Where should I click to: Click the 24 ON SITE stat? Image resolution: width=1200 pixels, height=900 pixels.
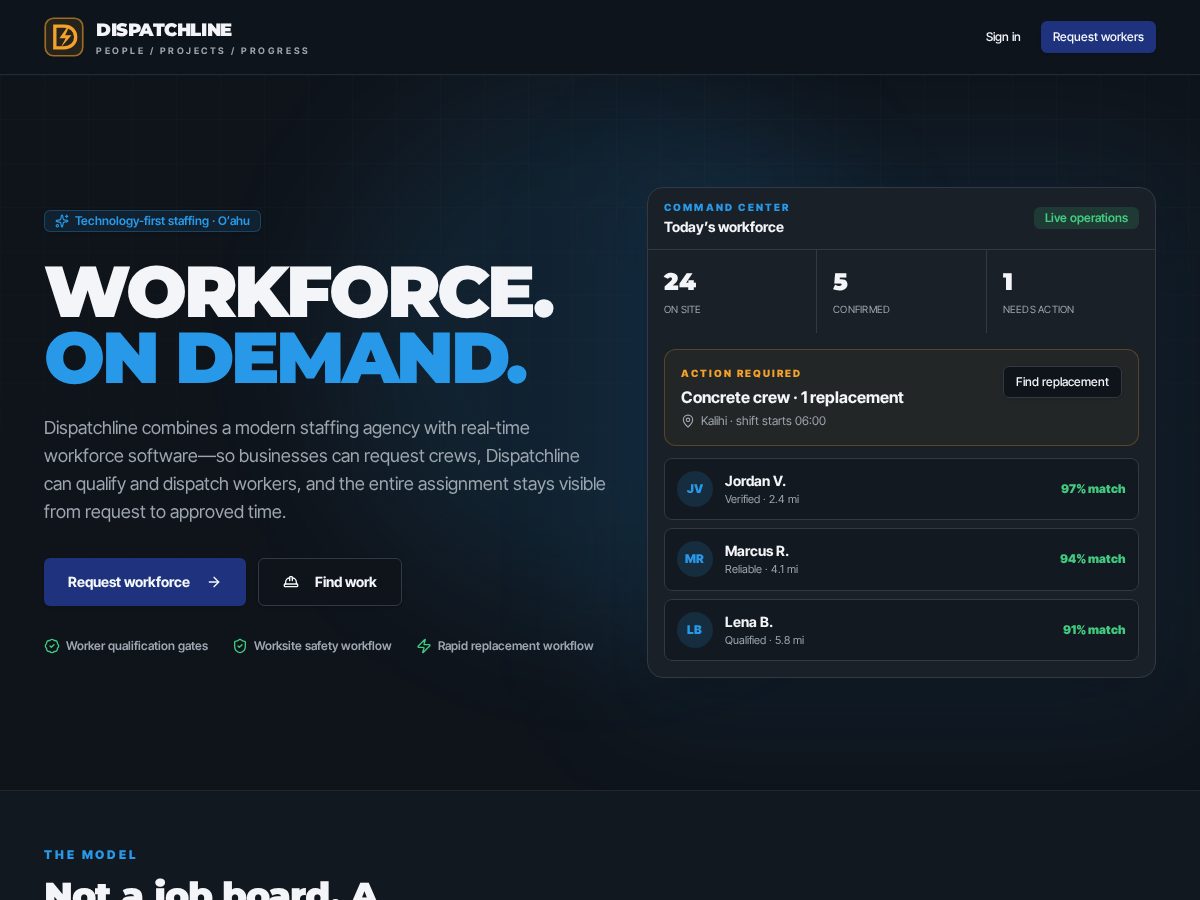(x=732, y=291)
